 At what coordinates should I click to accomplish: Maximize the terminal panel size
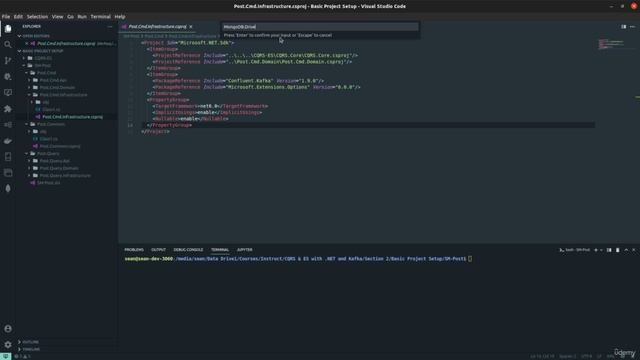pos(626,250)
